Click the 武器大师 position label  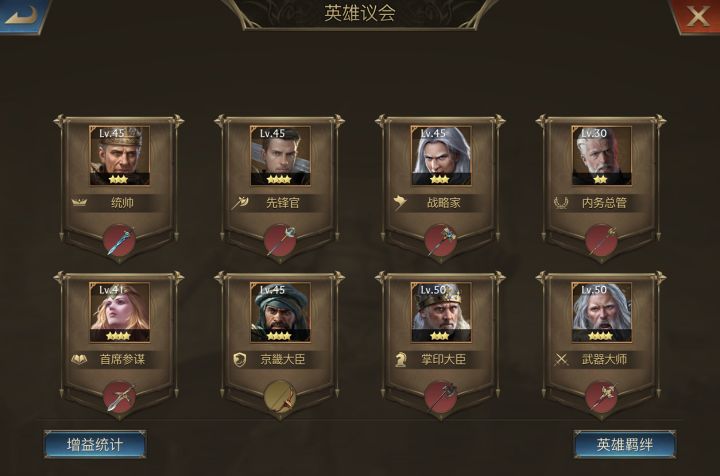[604, 359]
